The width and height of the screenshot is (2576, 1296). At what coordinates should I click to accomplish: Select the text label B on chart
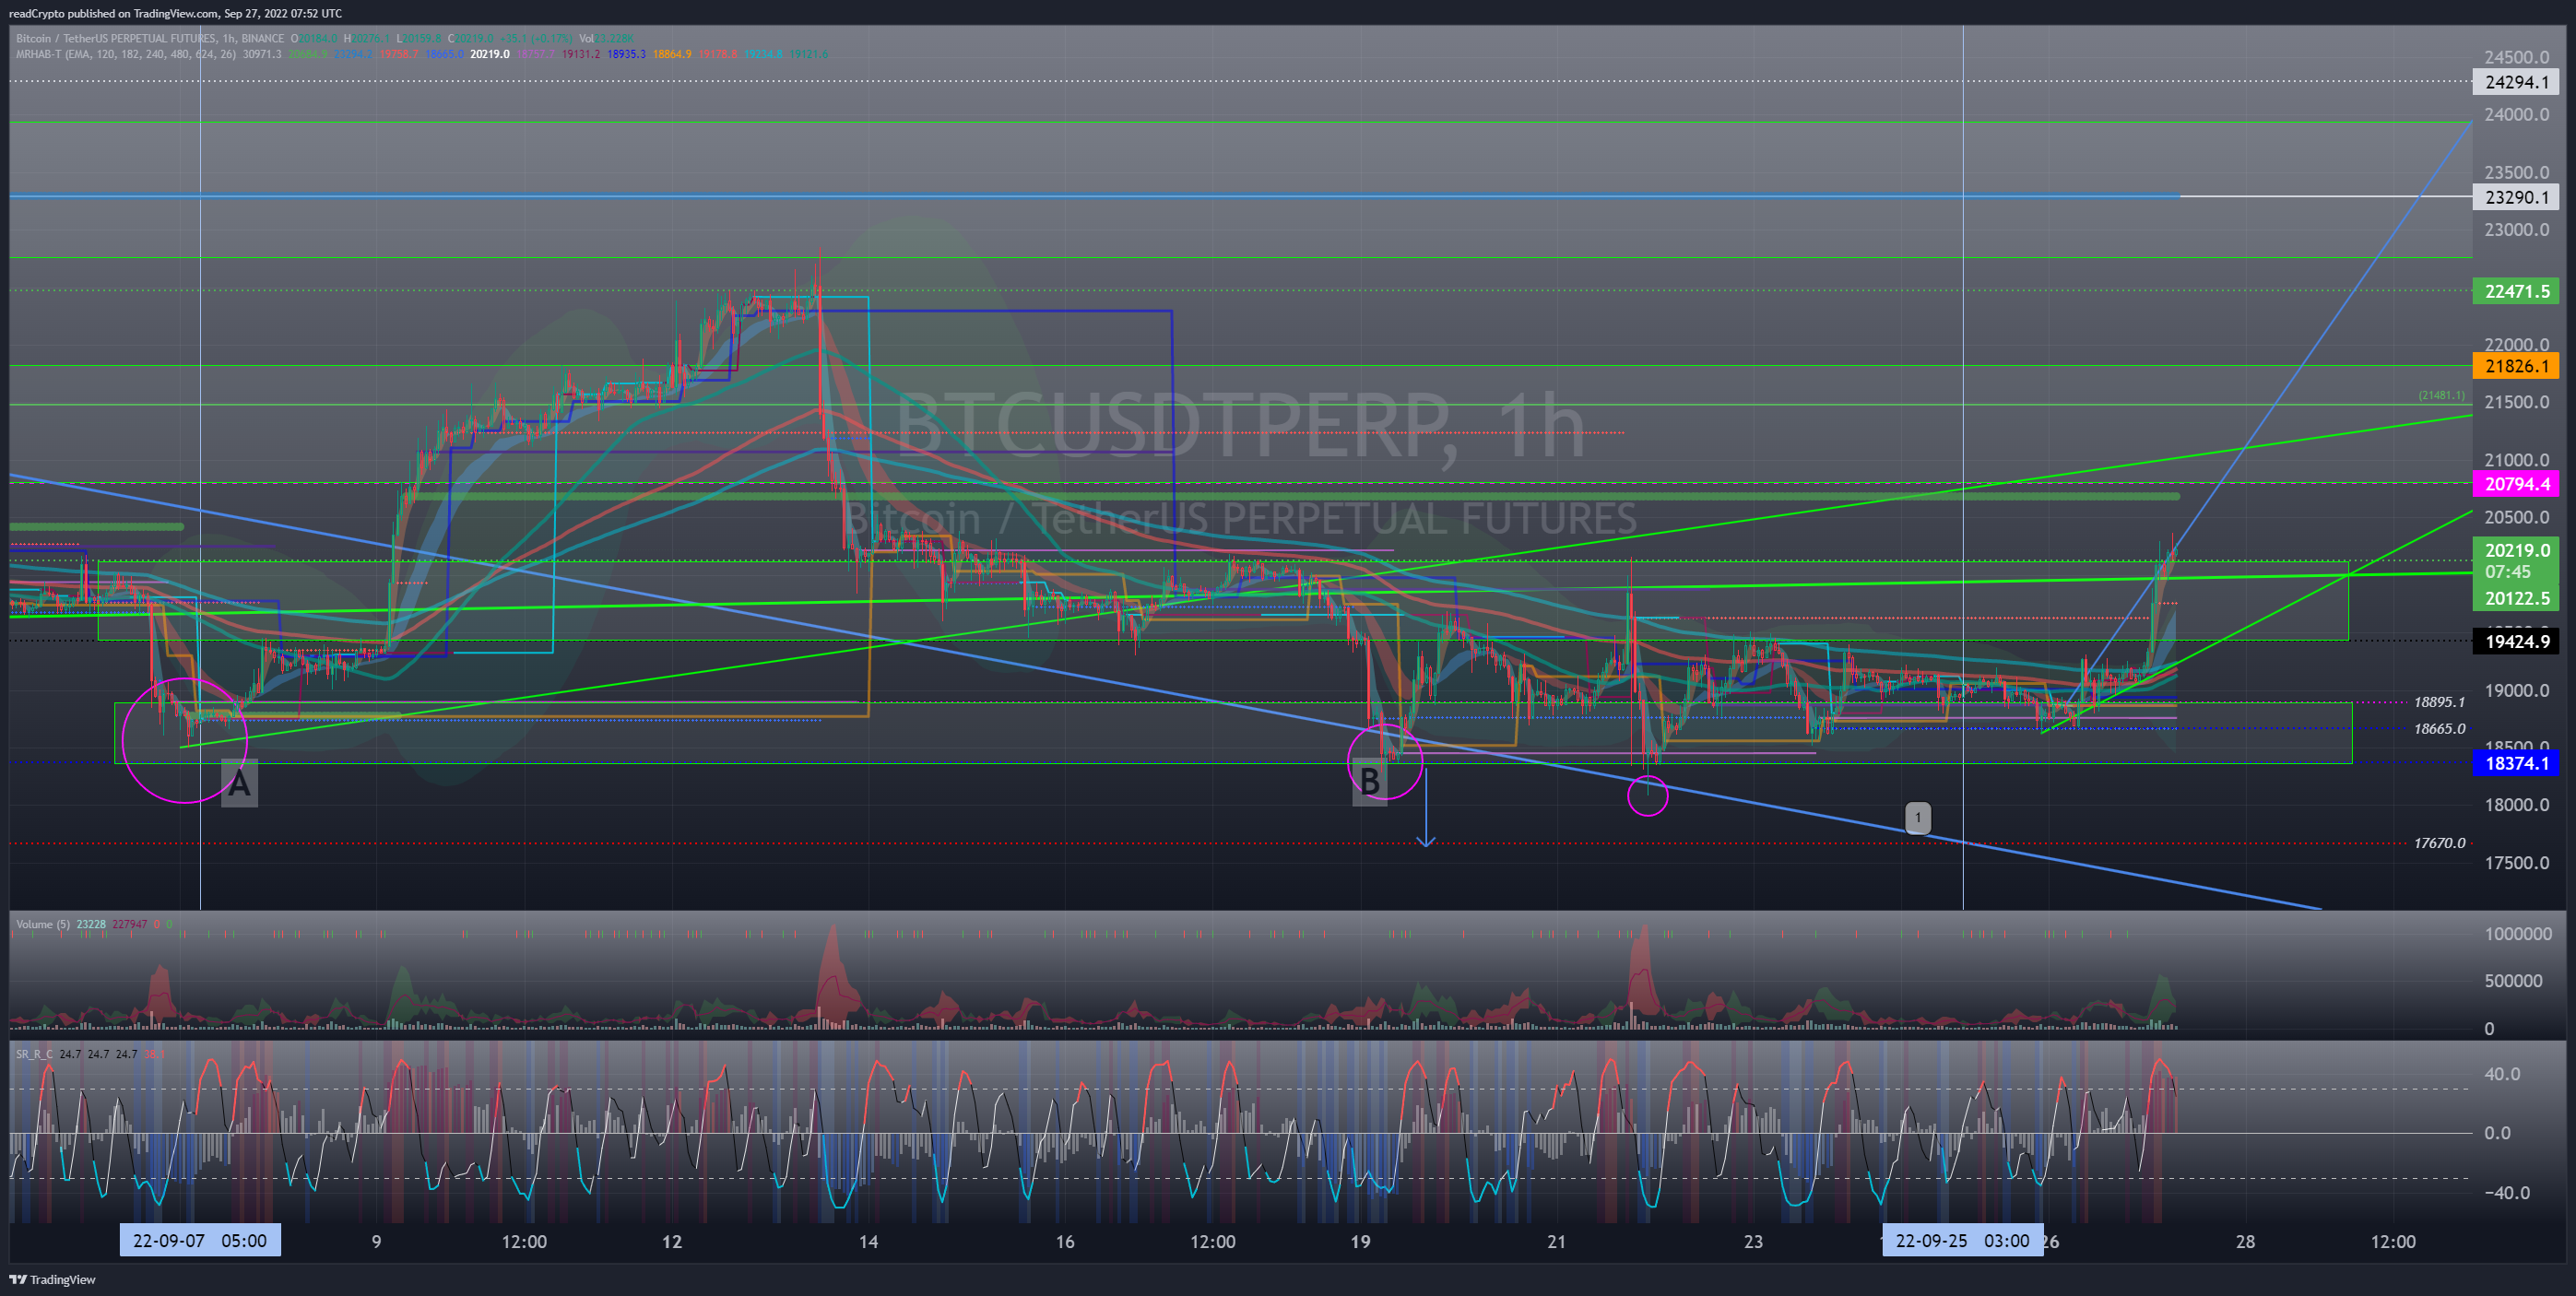[1370, 781]
